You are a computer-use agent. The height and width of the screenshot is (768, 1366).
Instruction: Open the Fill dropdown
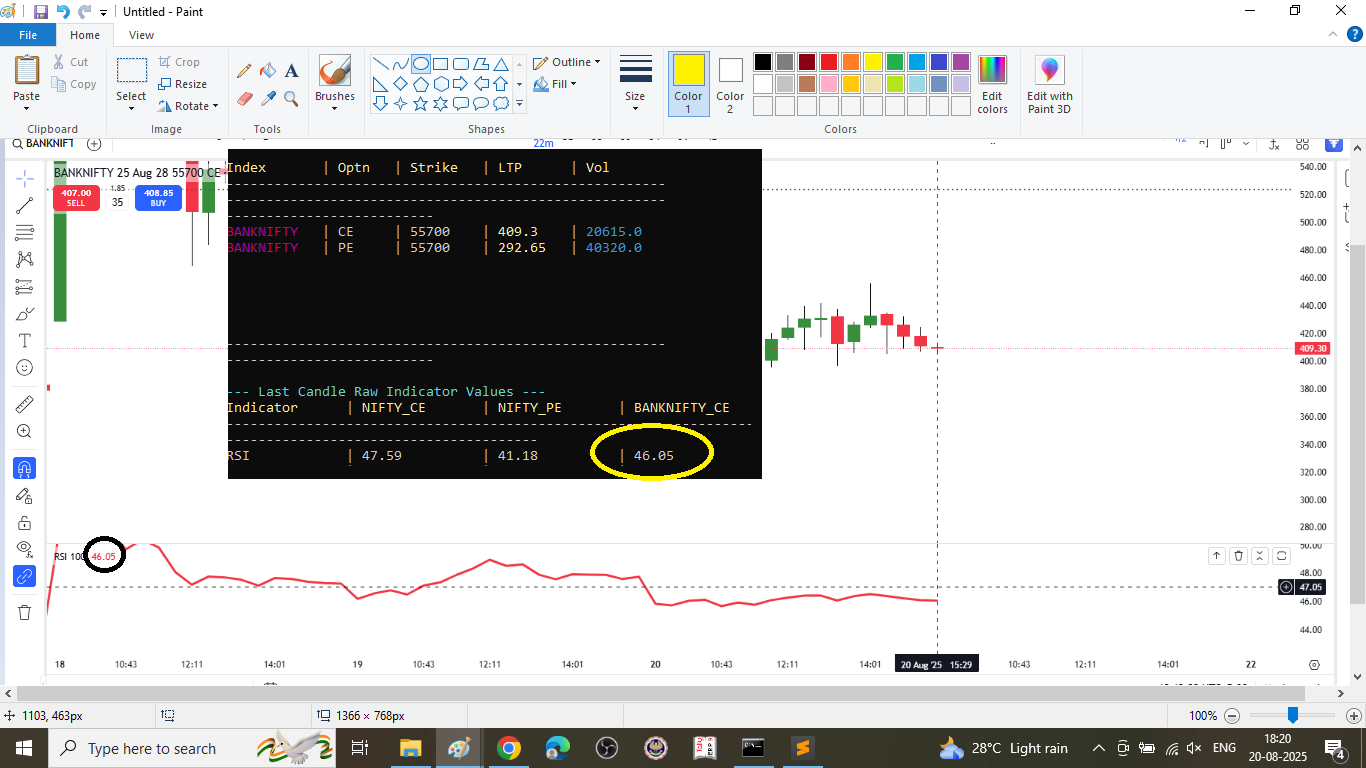click(x=556, y=85)
